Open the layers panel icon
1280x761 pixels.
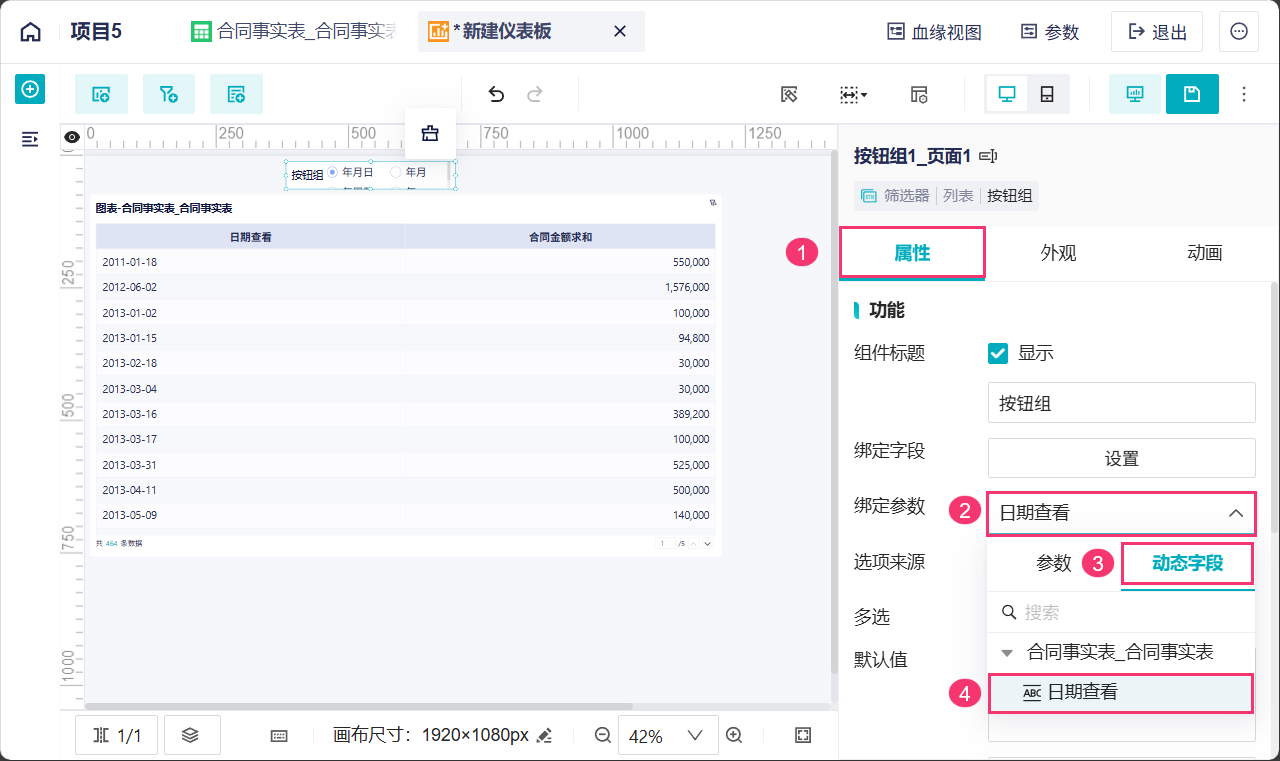pyautogui.click(x=192, y=736)
